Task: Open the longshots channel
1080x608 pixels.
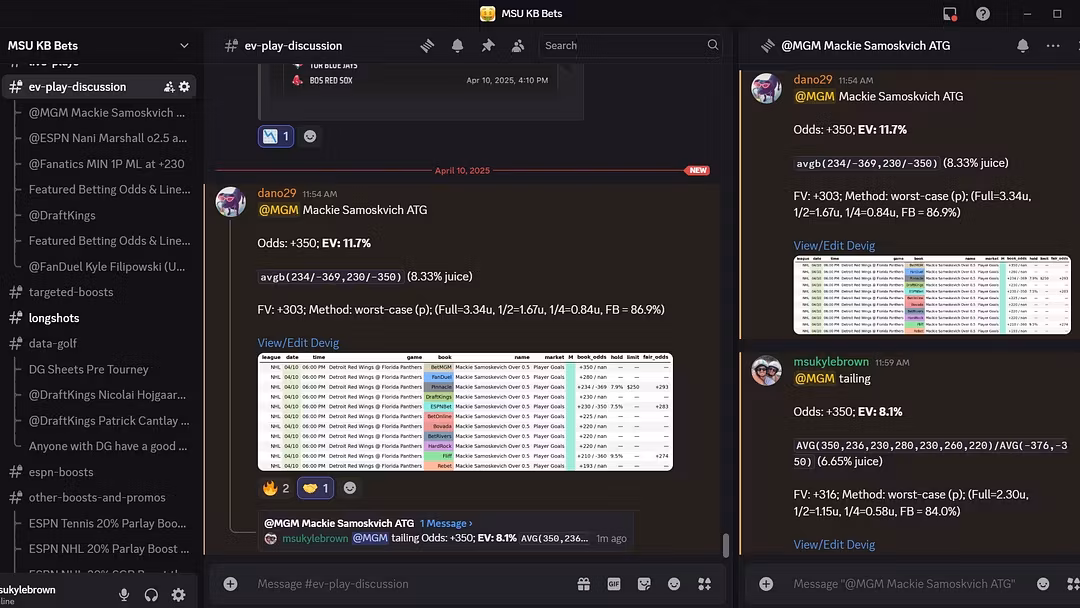Action: [x=54, y=318]
